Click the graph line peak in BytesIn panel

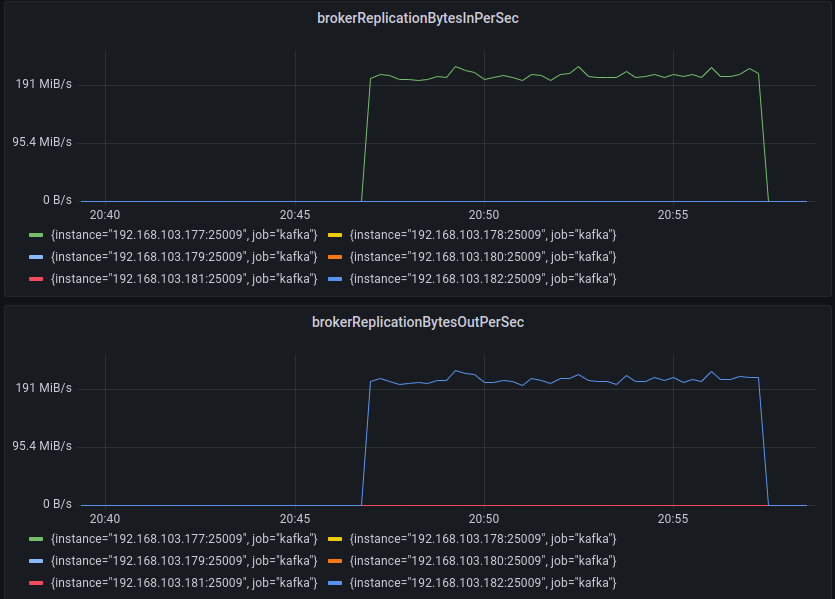coord(457,68)
